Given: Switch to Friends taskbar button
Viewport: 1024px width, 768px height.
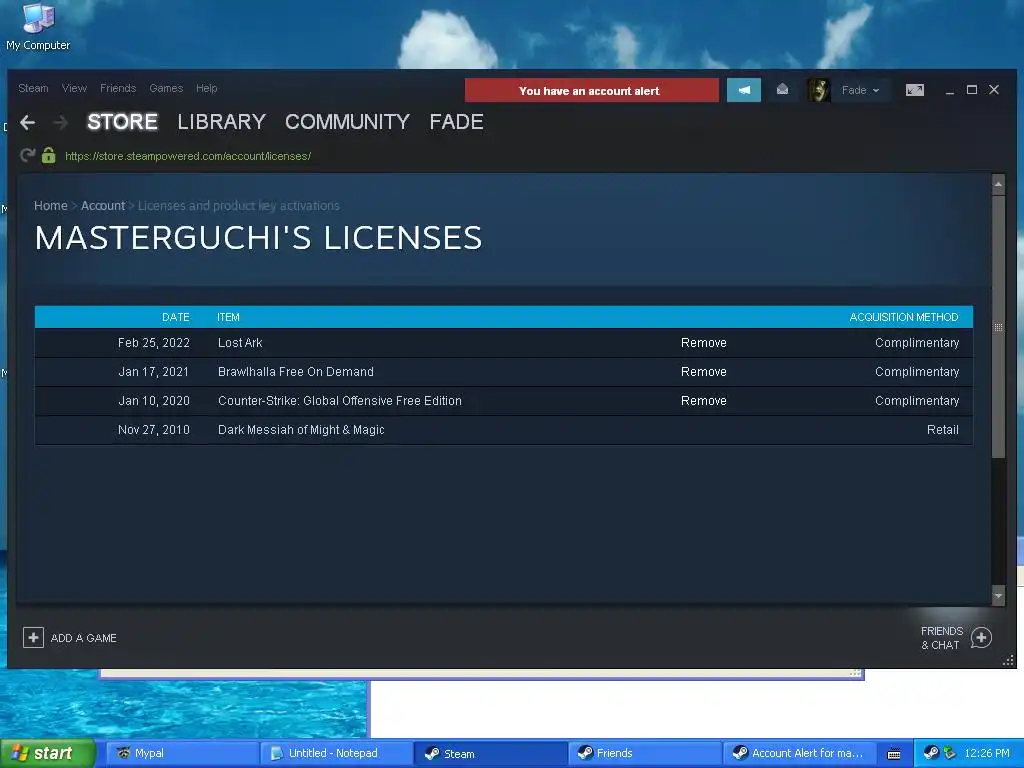Looking at the screenshot, I should (645, 753).
